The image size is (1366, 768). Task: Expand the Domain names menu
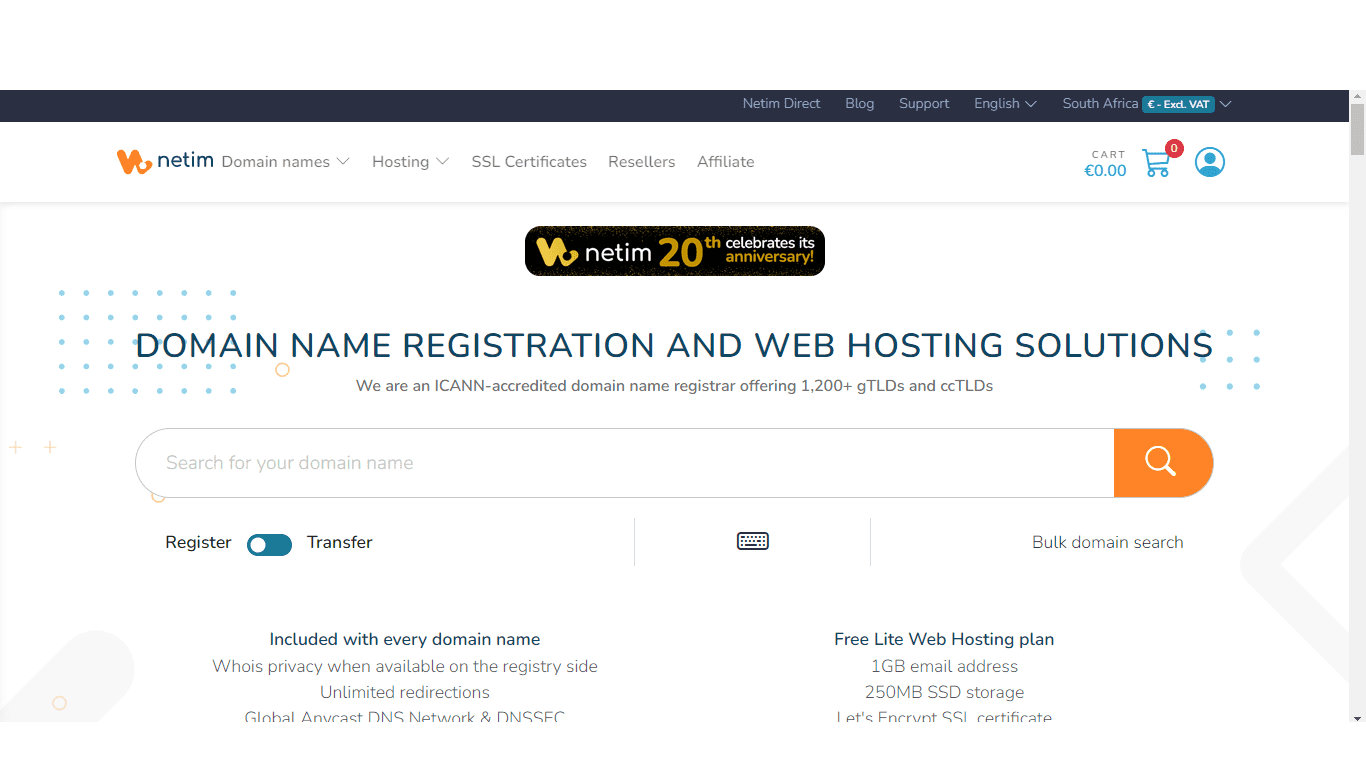(x=286, y=162)
